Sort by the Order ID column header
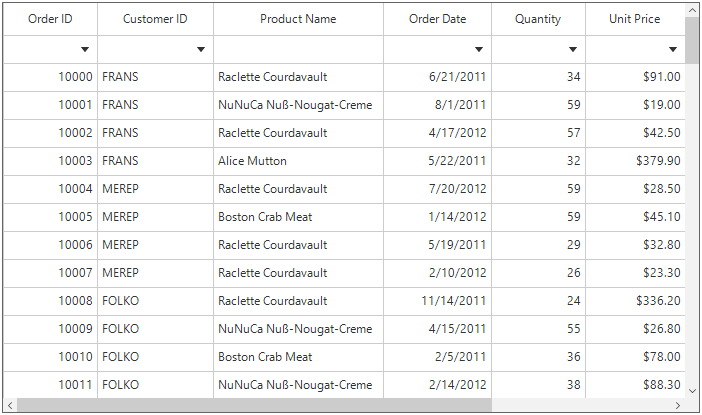The image size is (702, 415). click(x=50, y=19)
